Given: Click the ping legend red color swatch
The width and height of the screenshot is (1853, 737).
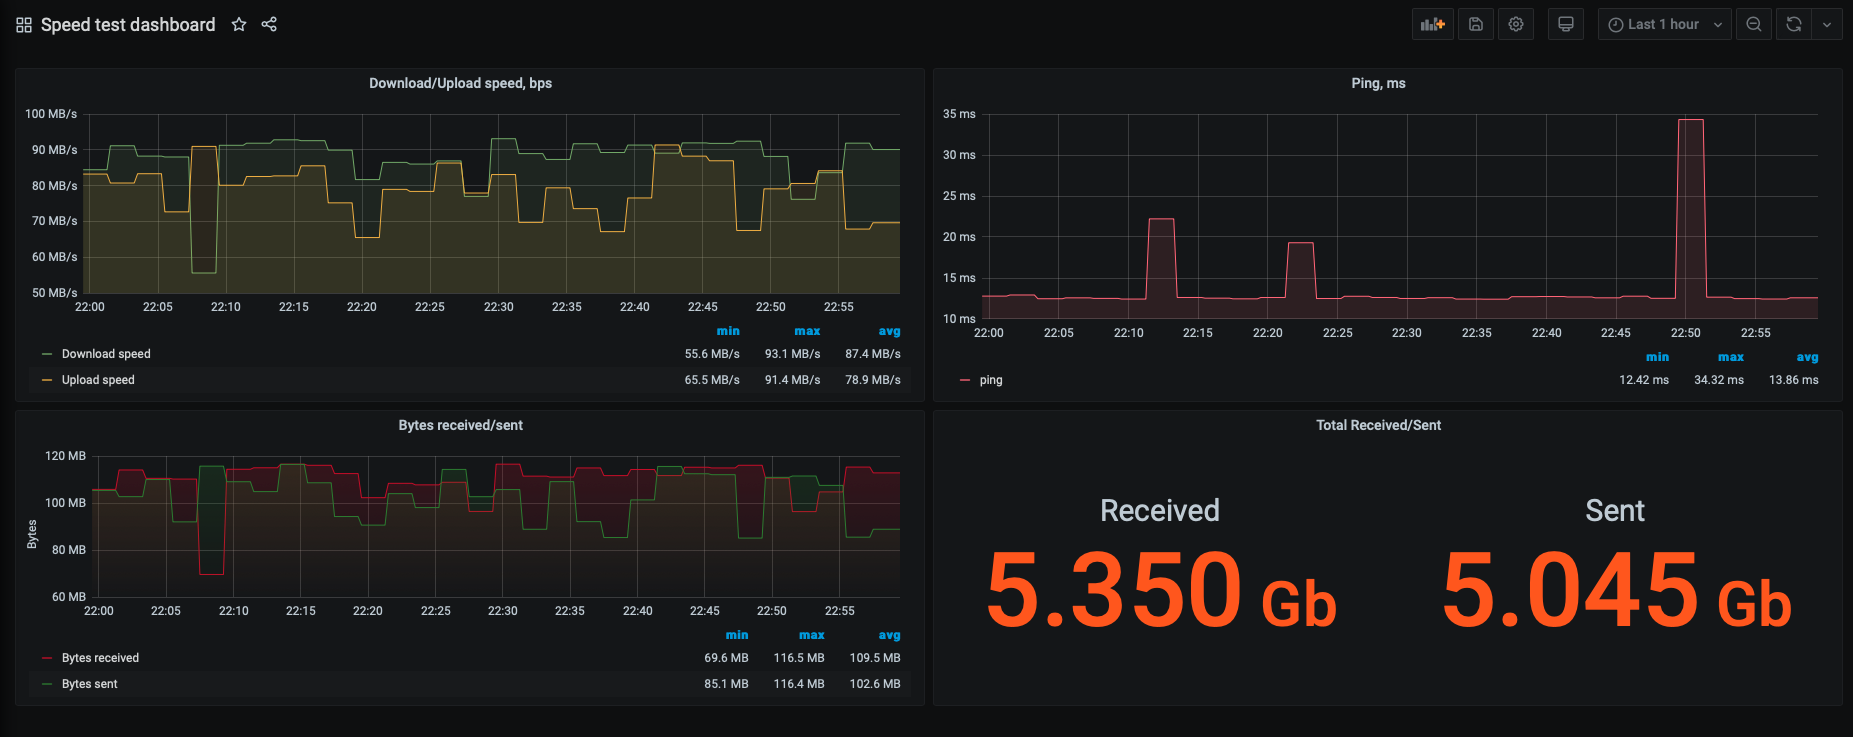Looking at the screenshot, I should coord(965,380).
